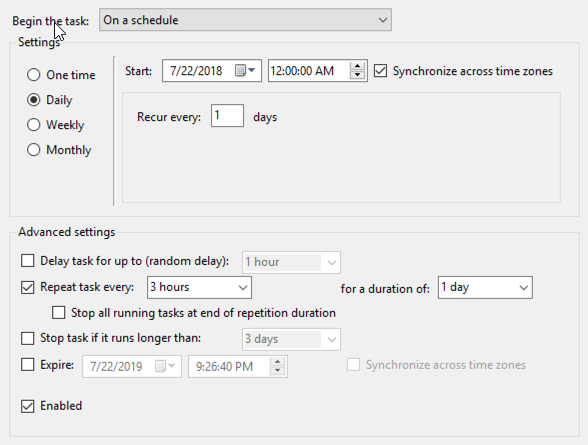Open the Start date calendar picker icon
The height and width of the screenshot is (445, 588).
tap(245, 70)
